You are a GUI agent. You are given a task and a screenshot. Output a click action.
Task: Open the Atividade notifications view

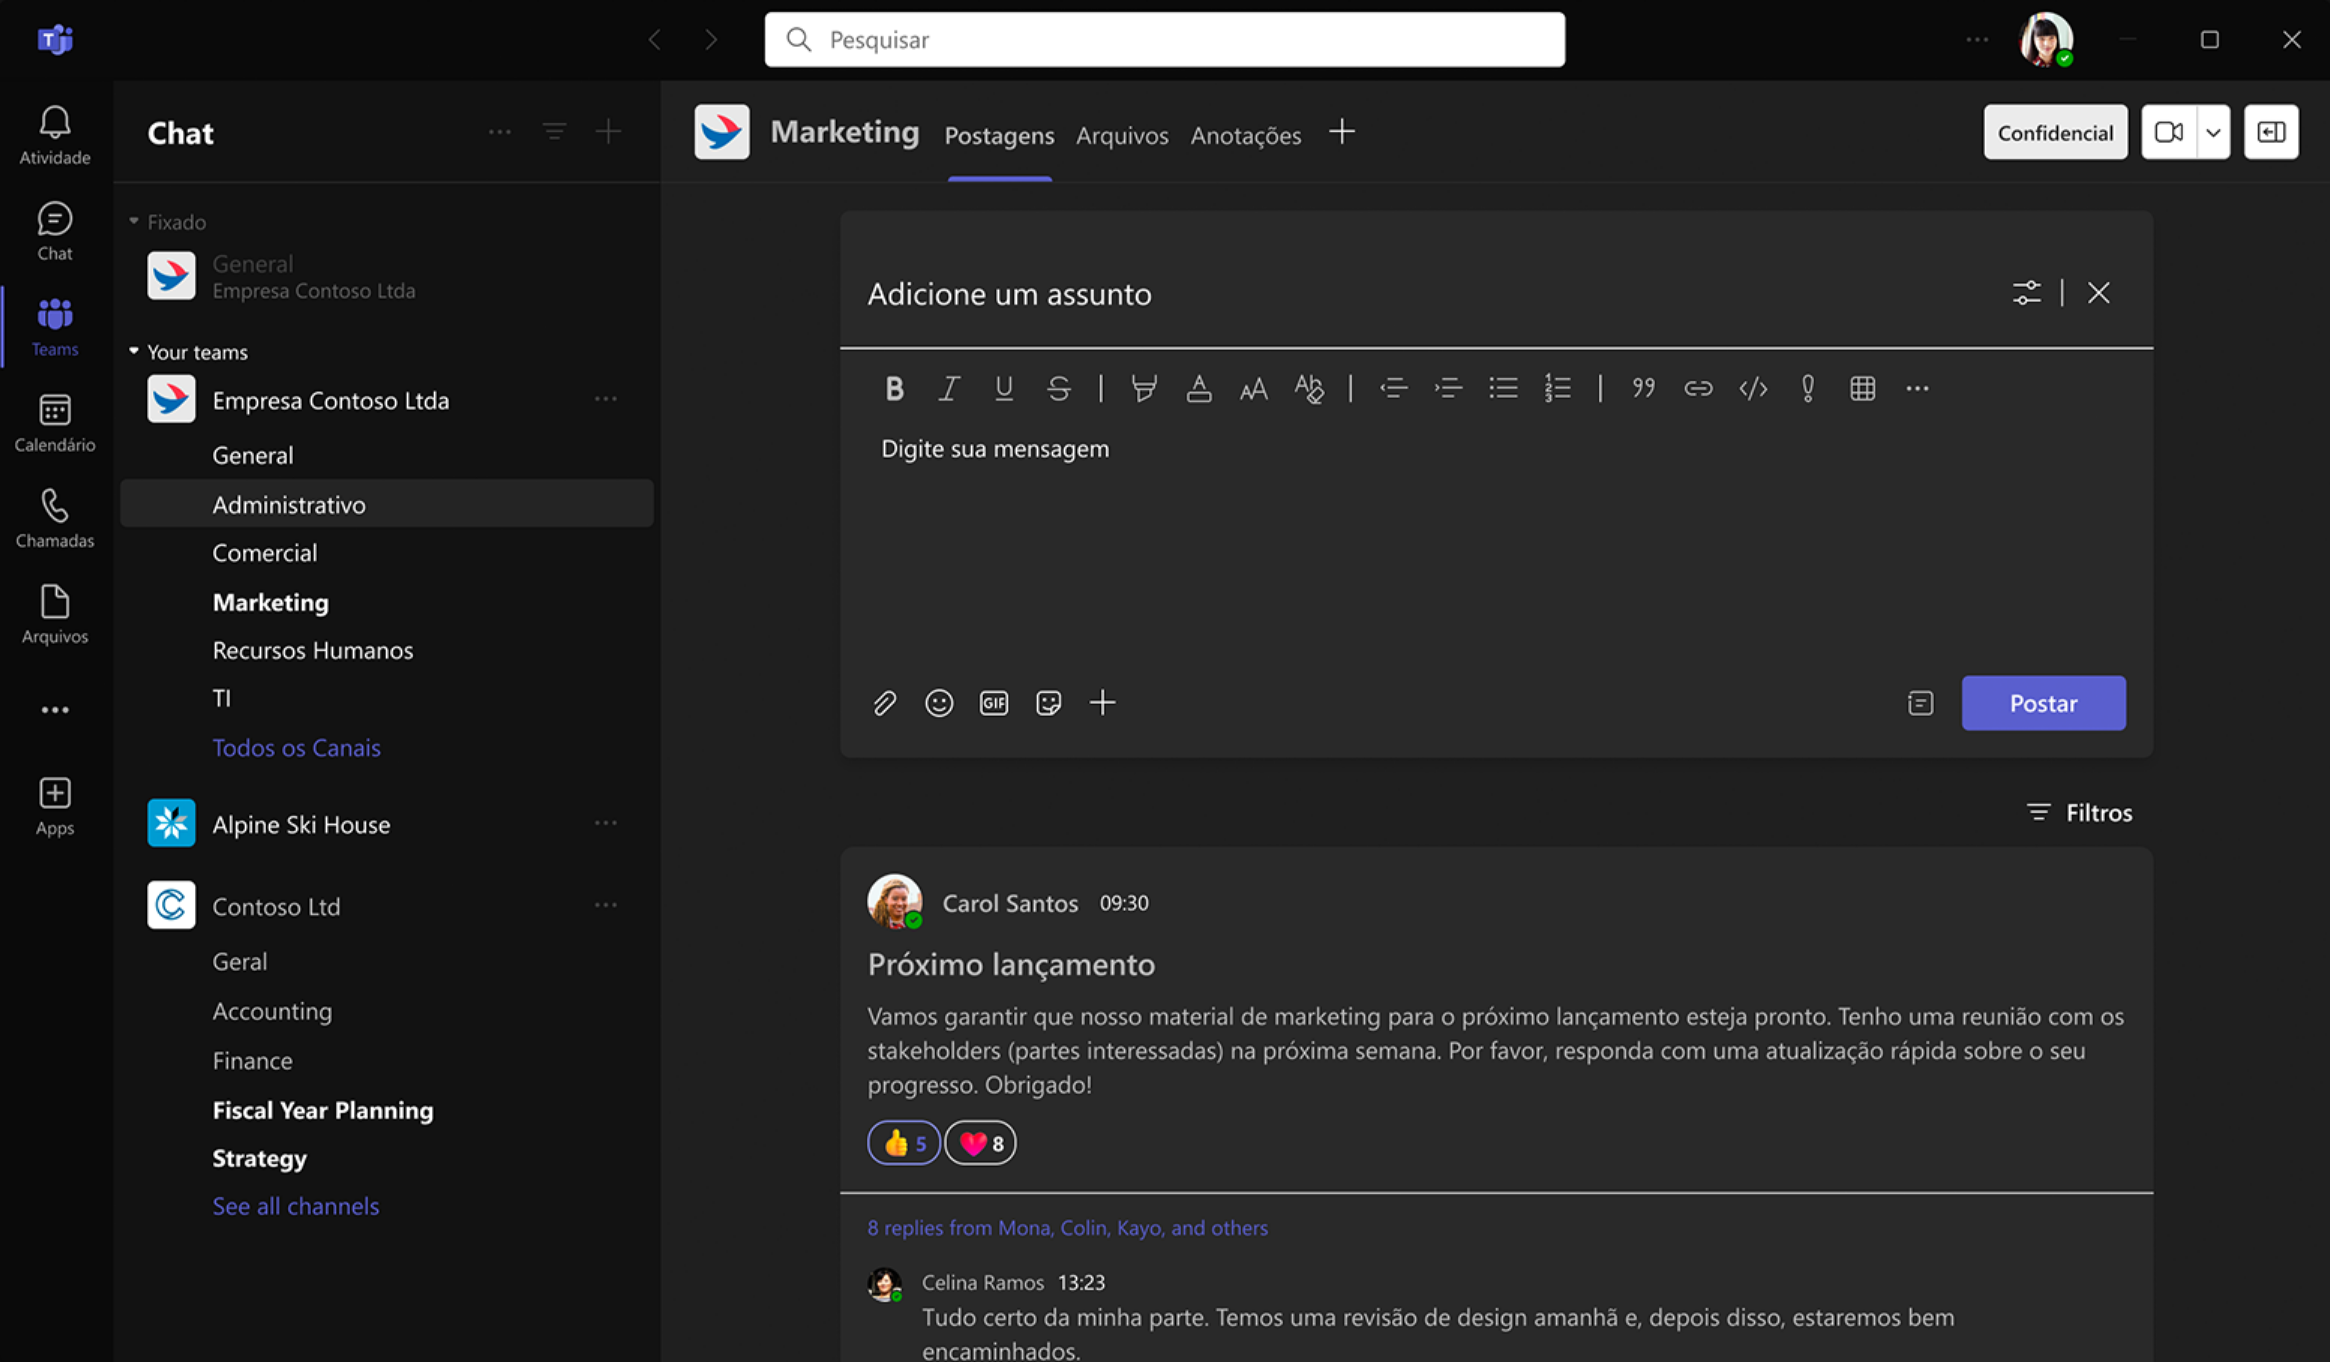pos(55,135)
